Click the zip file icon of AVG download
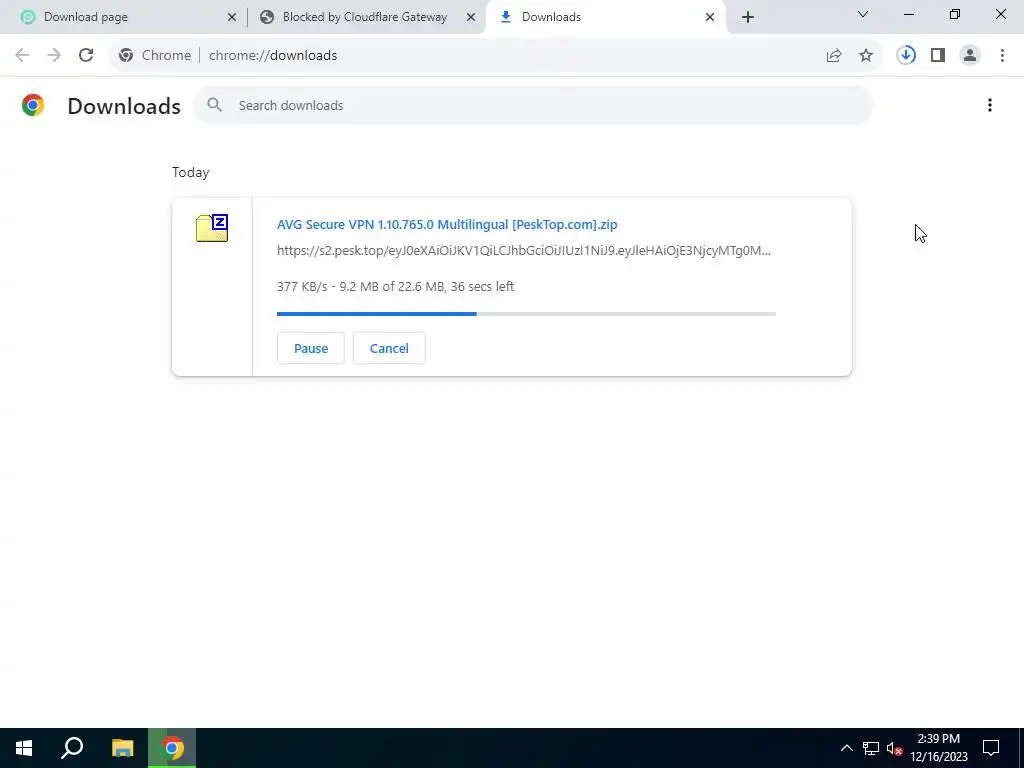The image size is (1024, 768). (x=212, y=228)
